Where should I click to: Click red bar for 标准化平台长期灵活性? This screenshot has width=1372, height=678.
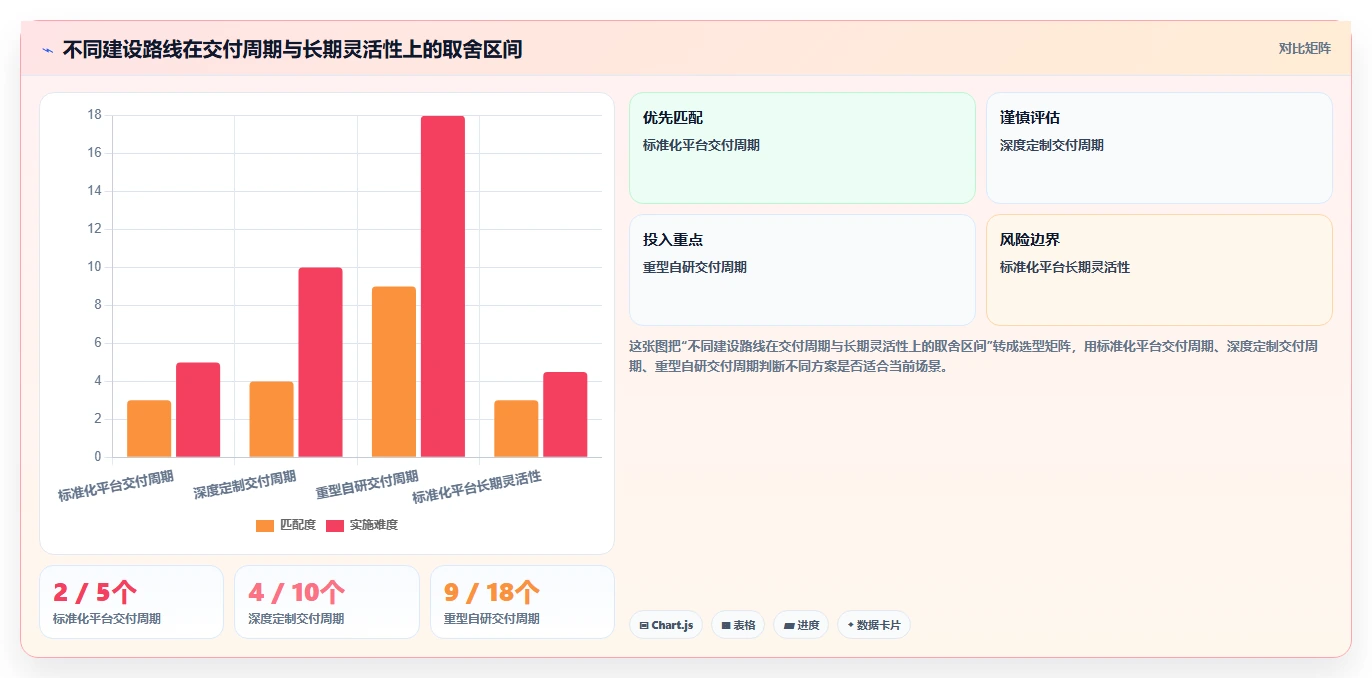[x=565, y=415]
